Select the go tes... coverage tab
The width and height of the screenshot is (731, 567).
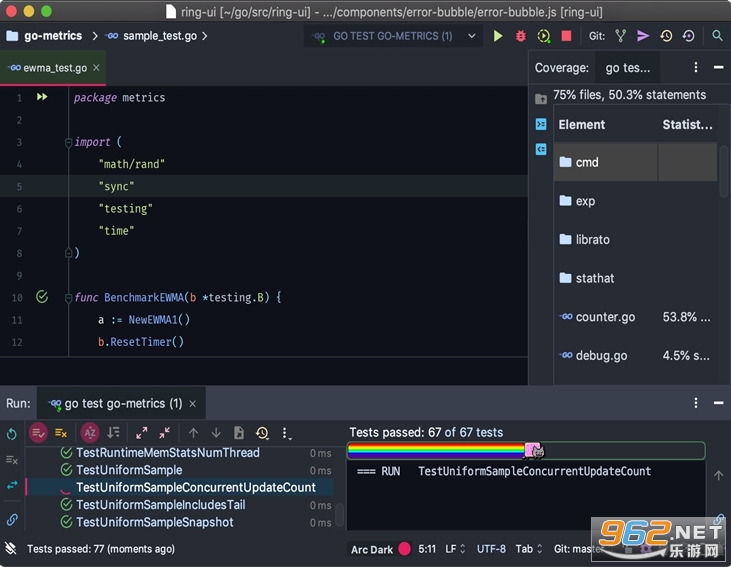[628, 68]
